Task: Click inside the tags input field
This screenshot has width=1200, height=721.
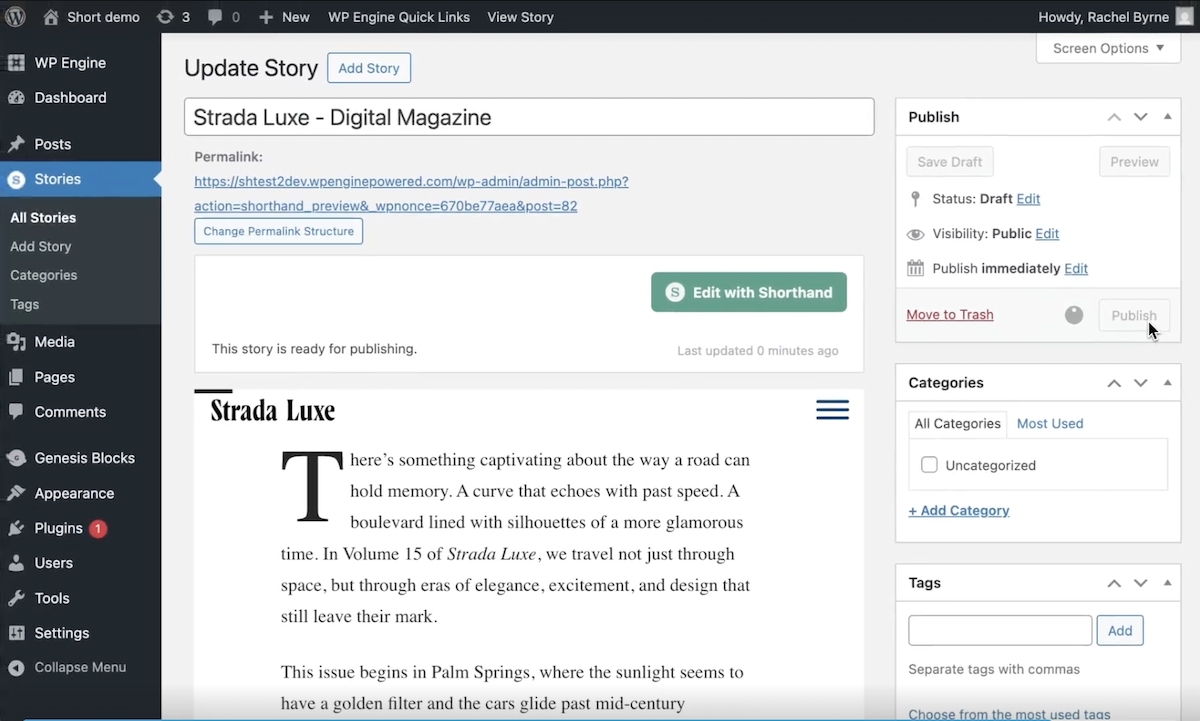Action: 999,630
